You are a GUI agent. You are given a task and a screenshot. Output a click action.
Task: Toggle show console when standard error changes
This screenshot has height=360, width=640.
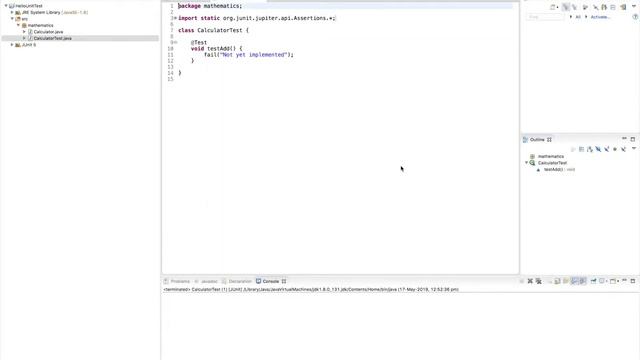pyautogui.click(x=583, y=281)
